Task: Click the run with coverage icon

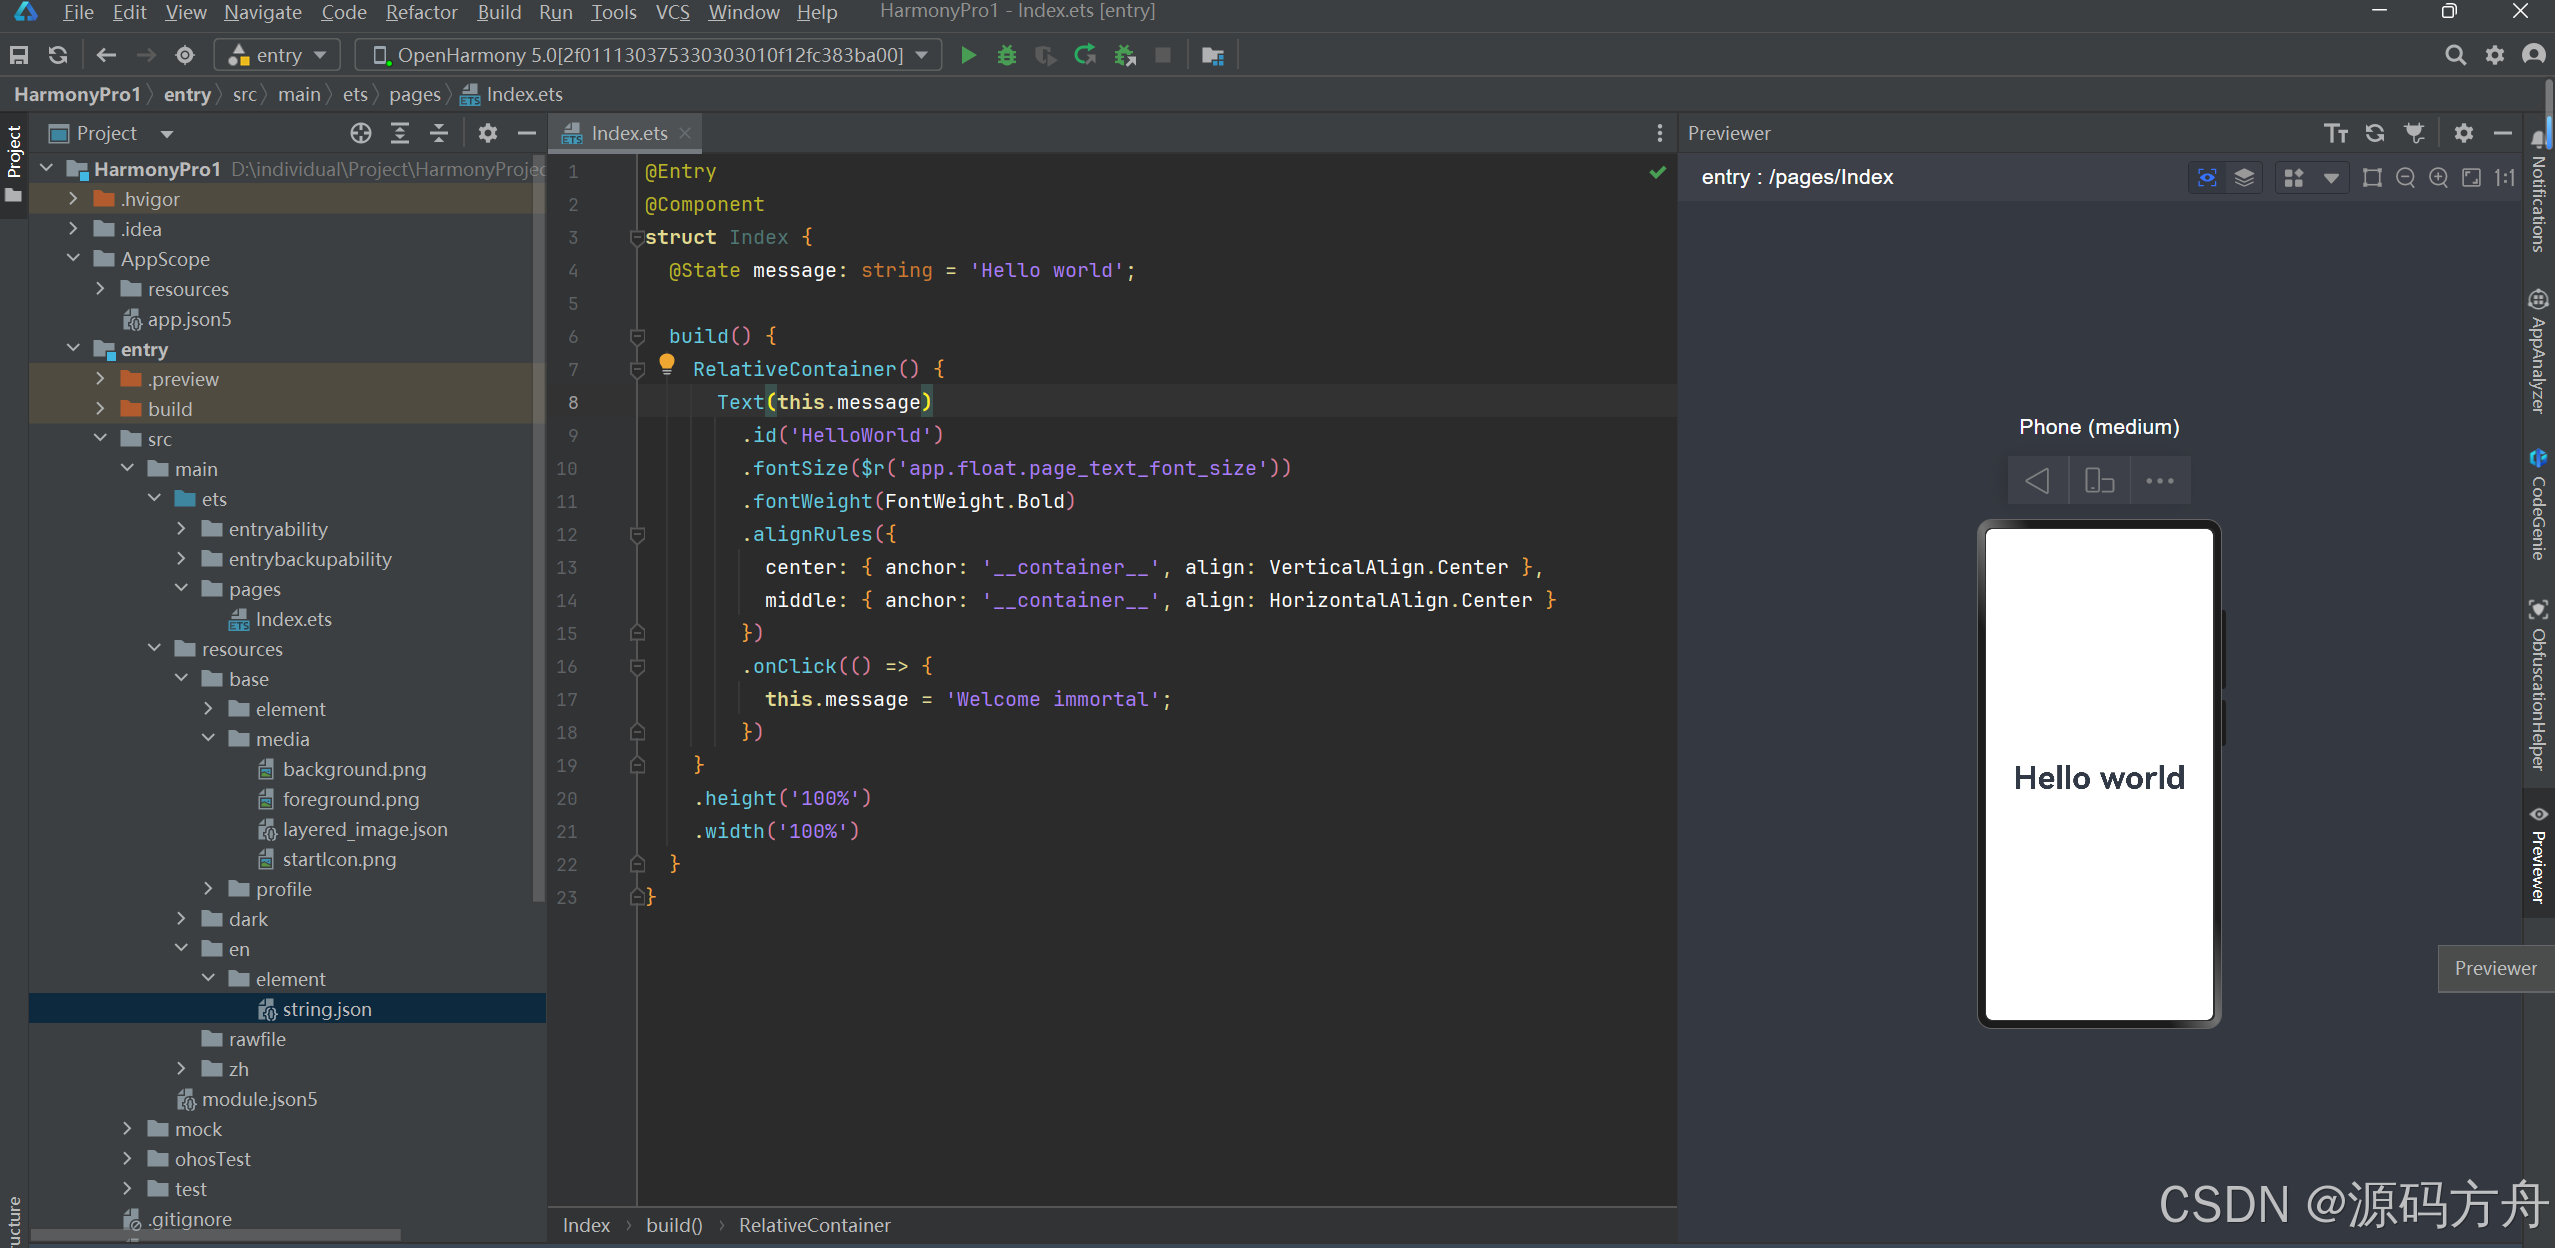Action: (1046, 55)
